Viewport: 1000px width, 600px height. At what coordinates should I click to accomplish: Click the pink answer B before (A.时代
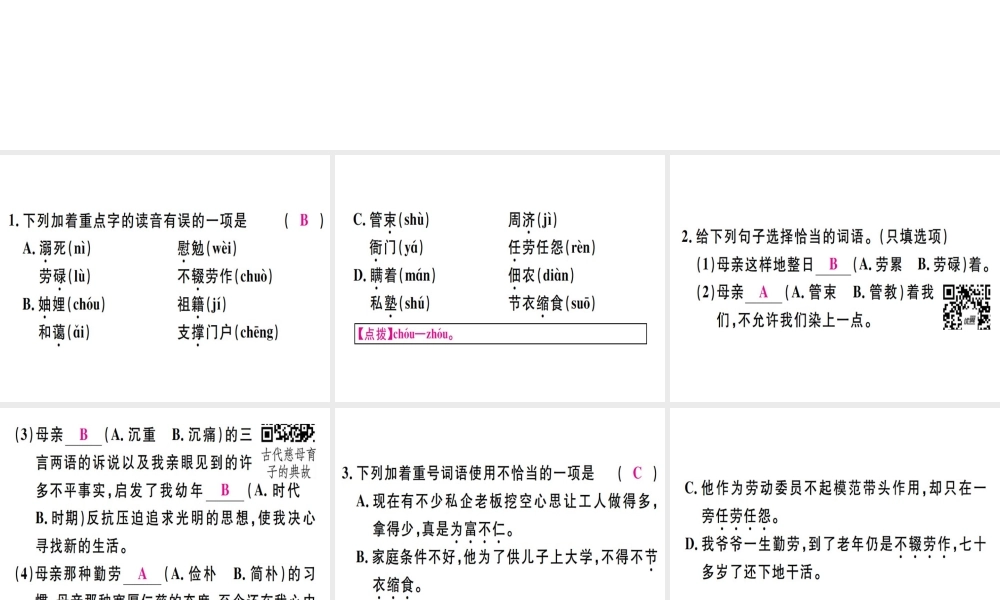click(225, 490)
